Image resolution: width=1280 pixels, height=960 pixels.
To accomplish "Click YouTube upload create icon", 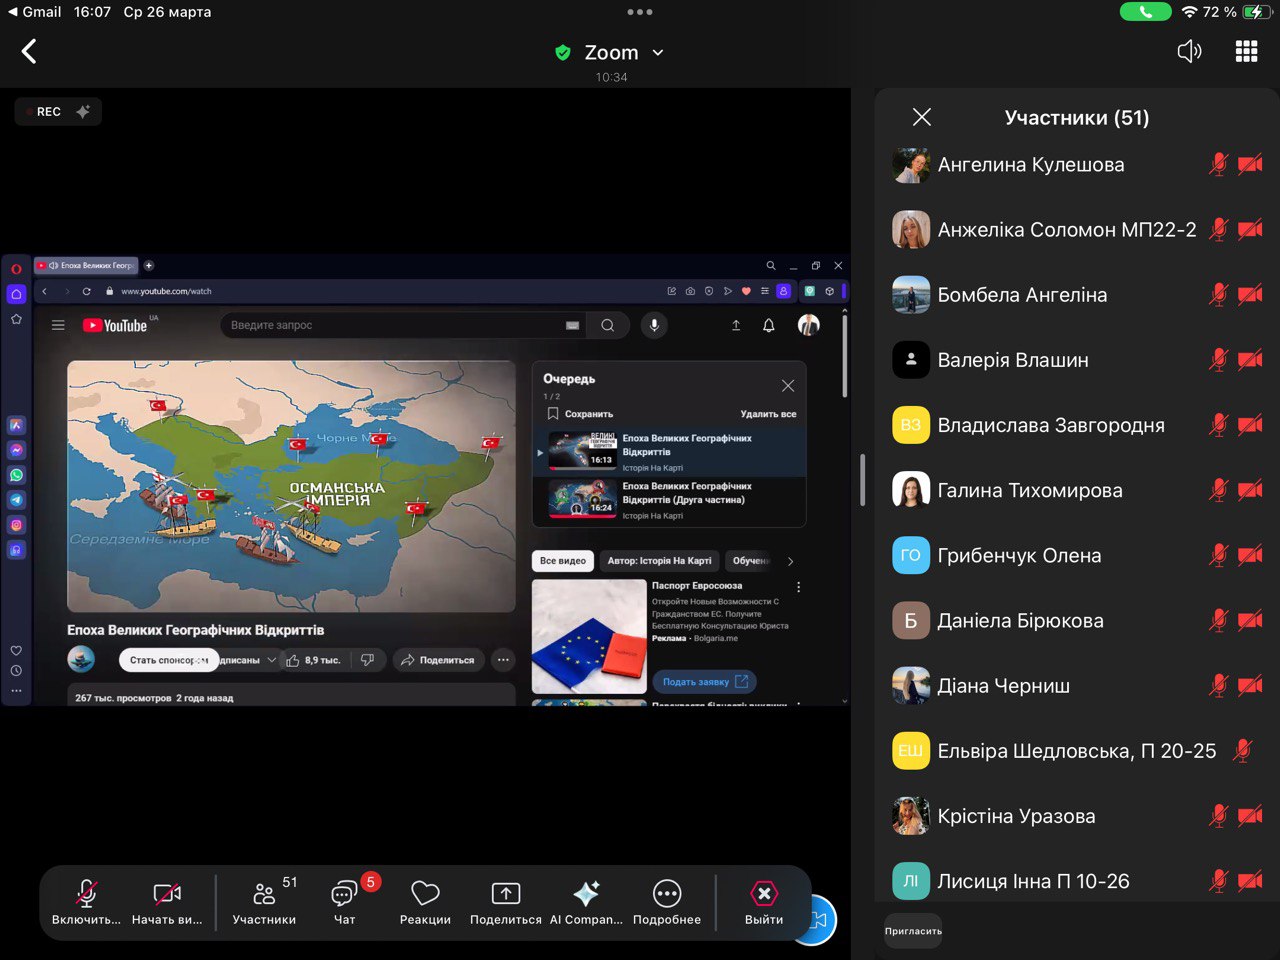I will pyautogui.click(x=736, y=325).
